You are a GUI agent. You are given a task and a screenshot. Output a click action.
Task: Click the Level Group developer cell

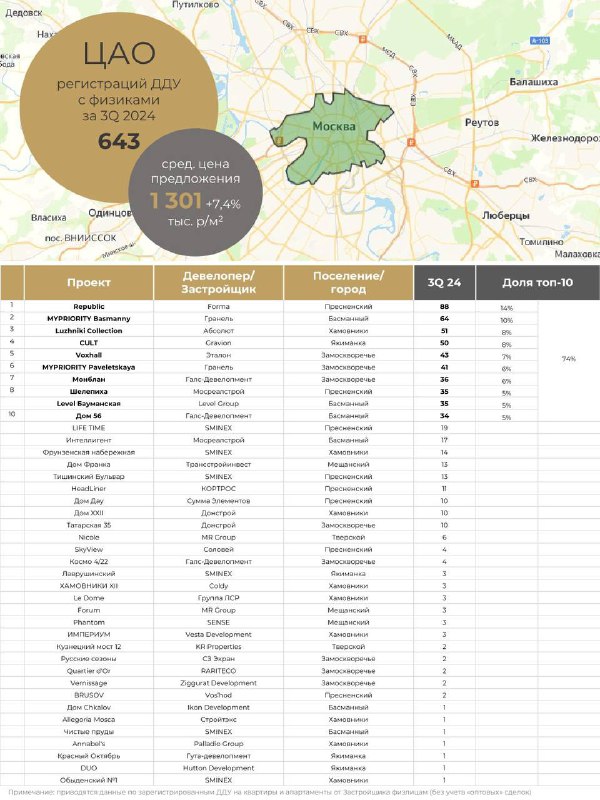pyautogui.click(x=218, y=404)
